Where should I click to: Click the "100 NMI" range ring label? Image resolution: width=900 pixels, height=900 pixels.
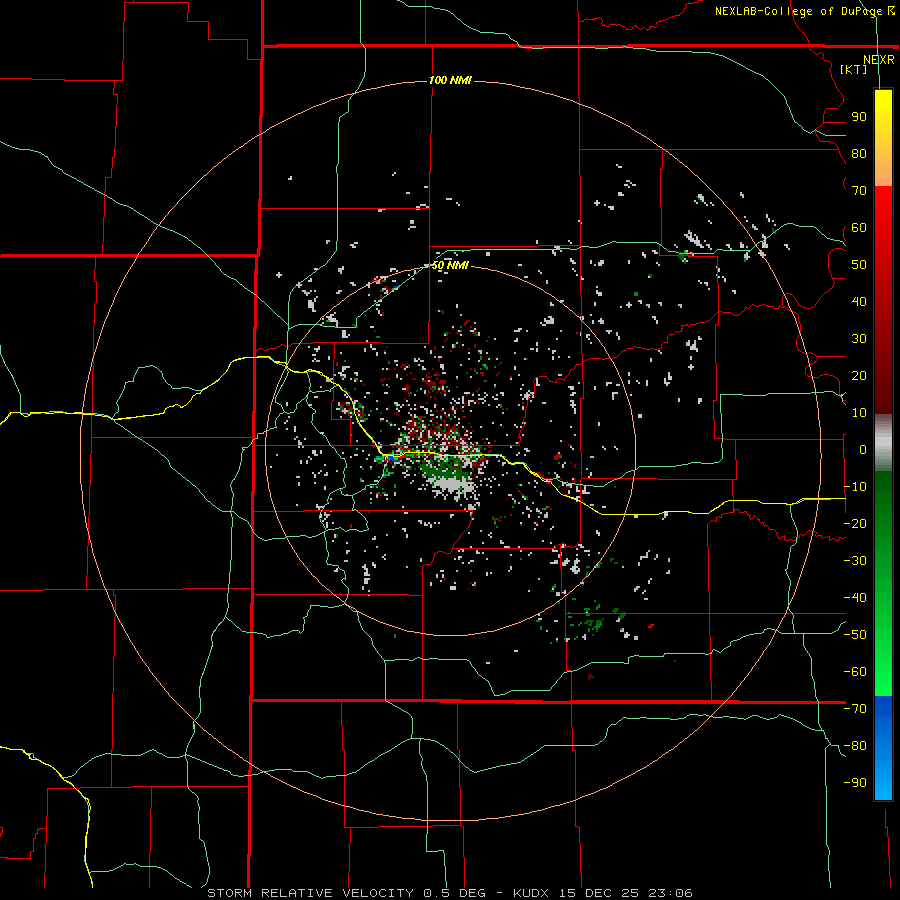450,80
